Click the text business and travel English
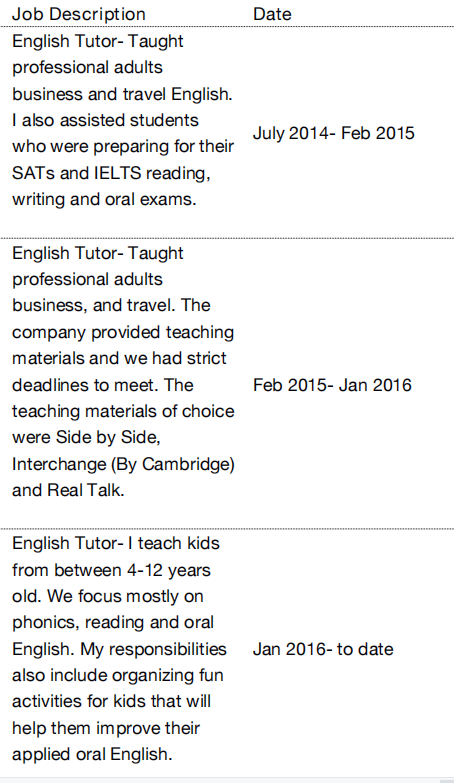 [x=122, y=94]
